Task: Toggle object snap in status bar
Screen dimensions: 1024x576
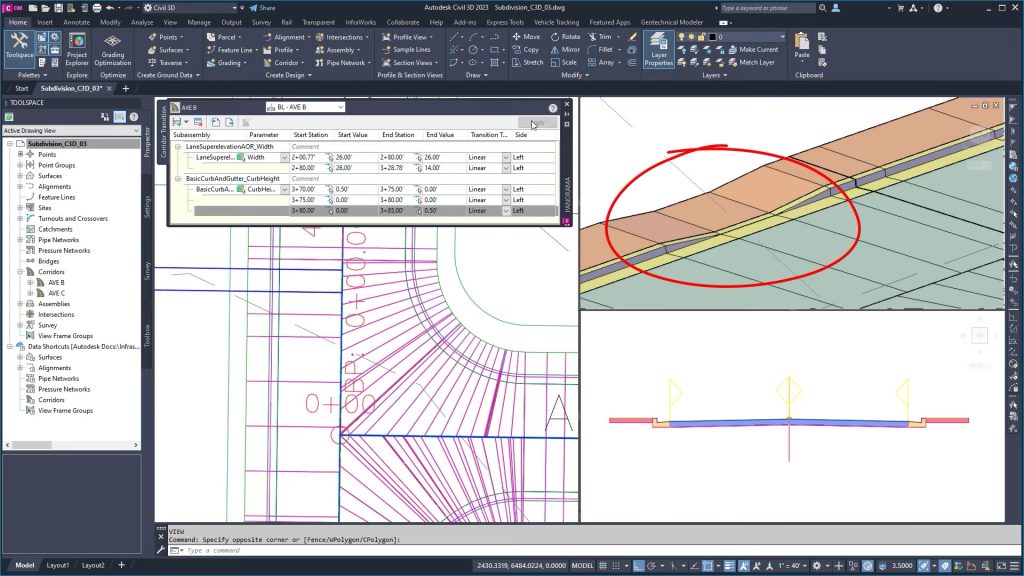Action: pos(707,566)
